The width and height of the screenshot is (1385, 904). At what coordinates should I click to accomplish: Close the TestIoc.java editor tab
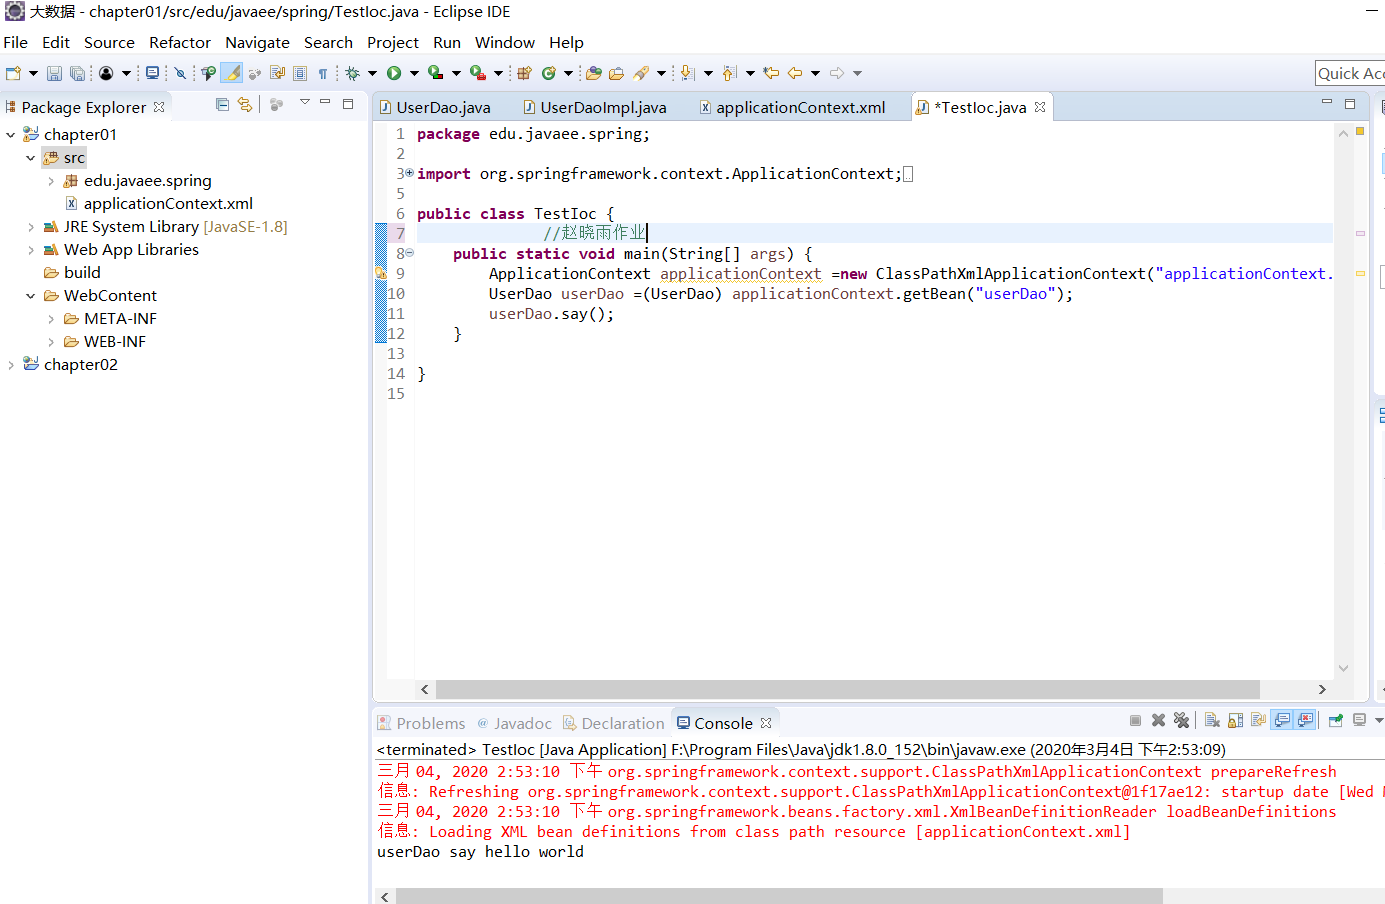[1040, 107]
